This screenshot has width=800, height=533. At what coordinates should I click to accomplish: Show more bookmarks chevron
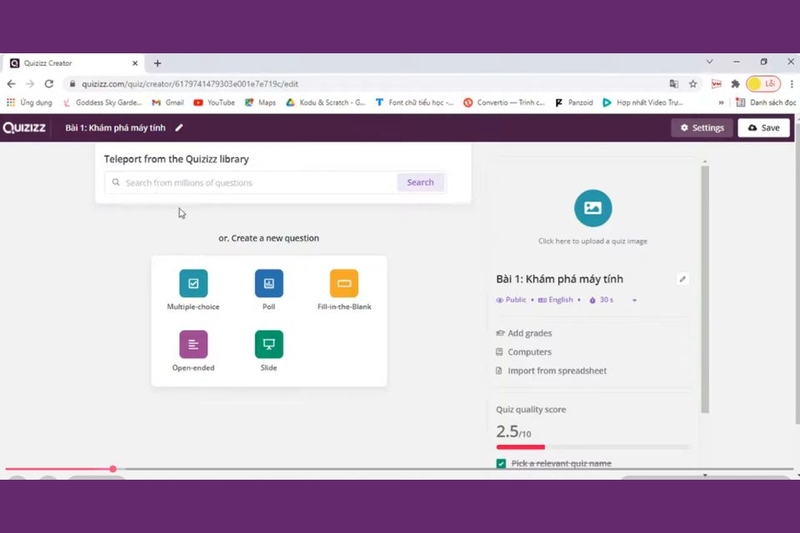721,103
